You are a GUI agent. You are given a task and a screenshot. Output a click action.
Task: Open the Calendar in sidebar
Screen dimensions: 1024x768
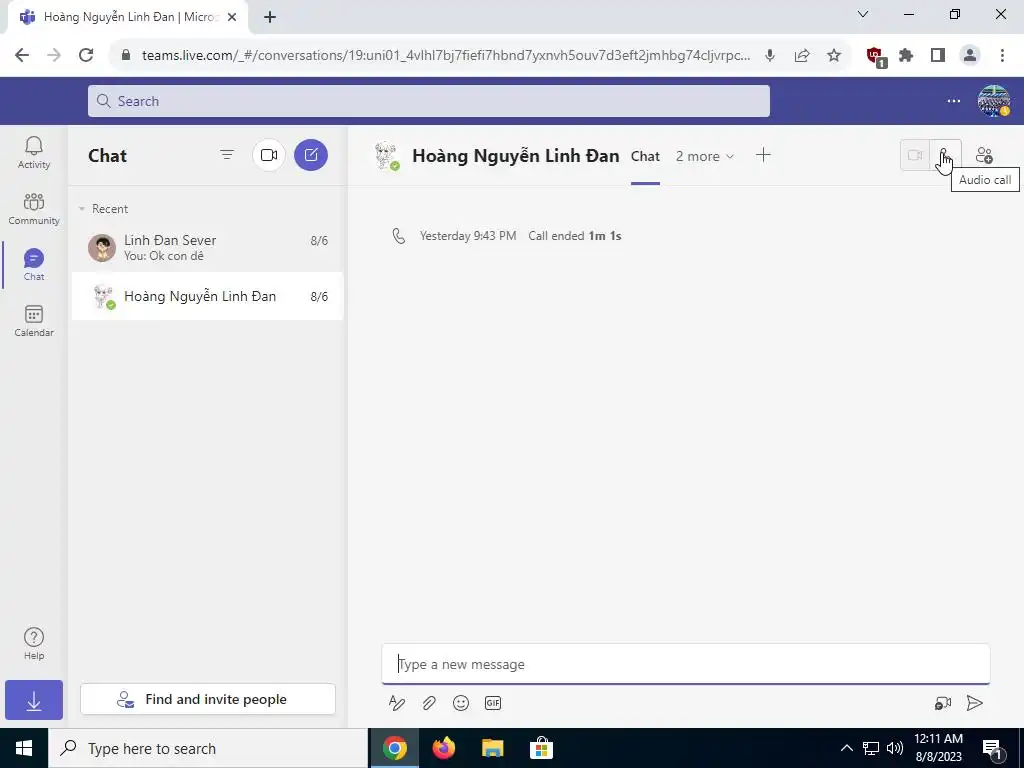click(x=34, y=321)
